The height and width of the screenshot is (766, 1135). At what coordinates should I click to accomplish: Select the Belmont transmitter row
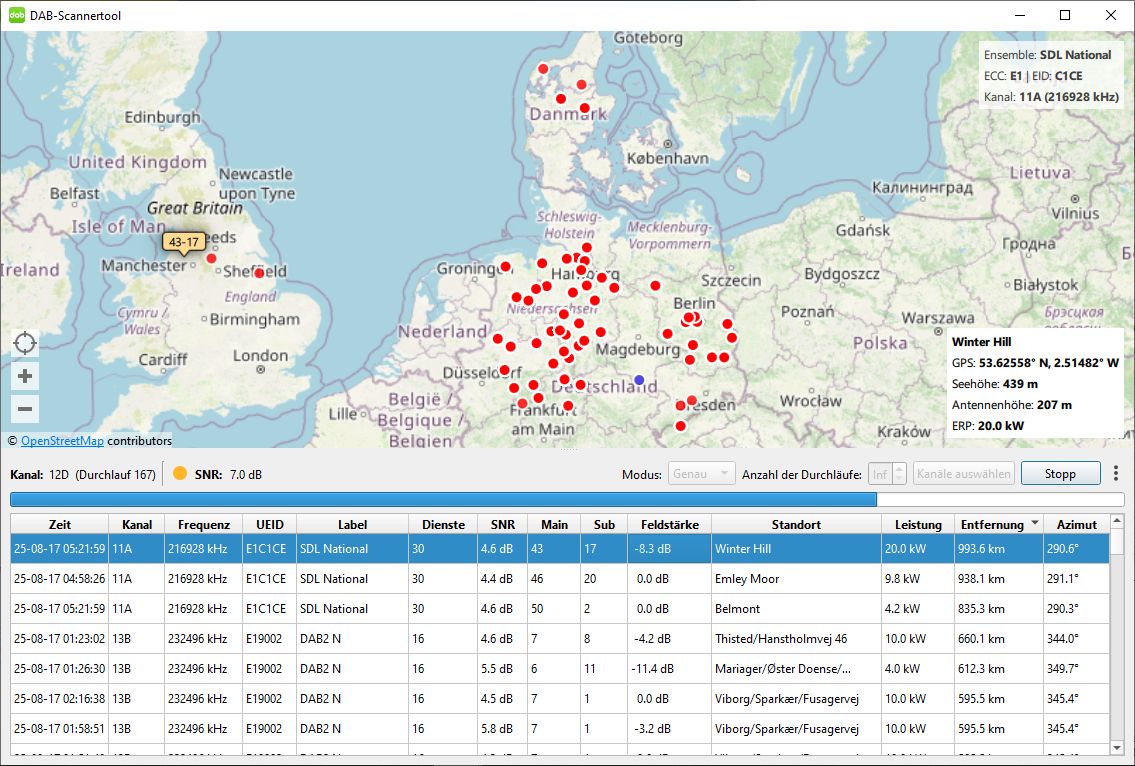click(x=560, y=609)
